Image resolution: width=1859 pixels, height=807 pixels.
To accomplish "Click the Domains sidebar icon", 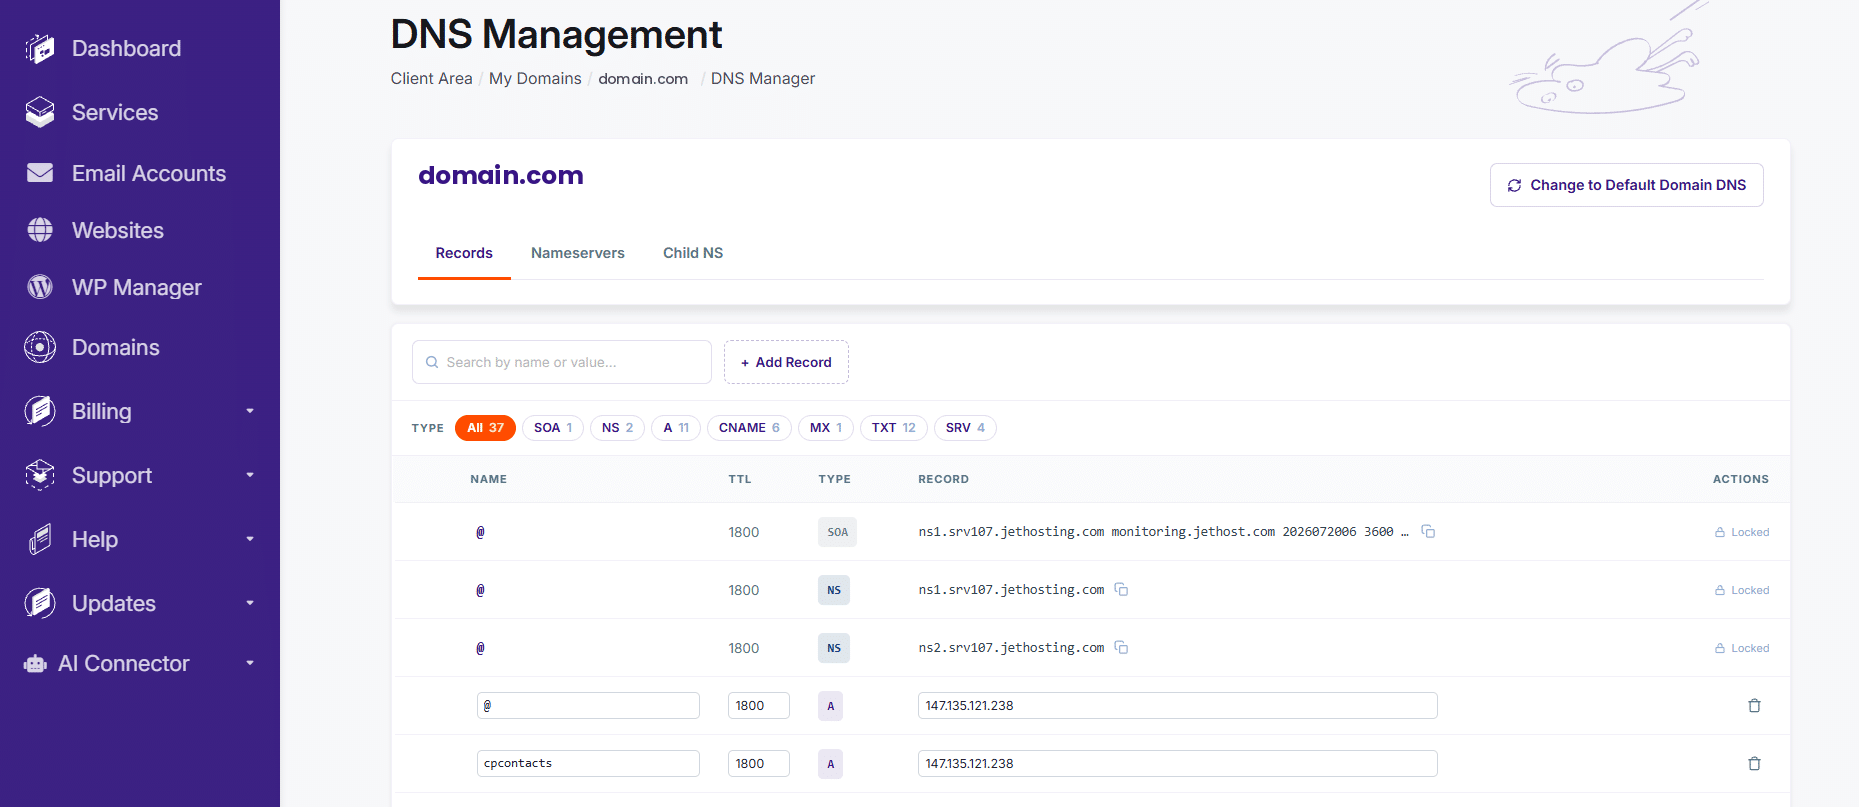I will click(x=40, y=347).
